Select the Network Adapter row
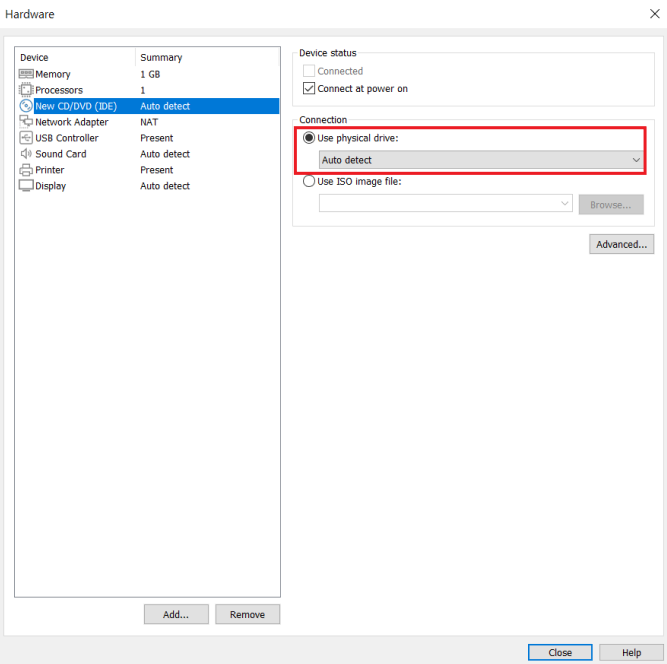This screenshot has width=667, height=664. click(147, 122)
